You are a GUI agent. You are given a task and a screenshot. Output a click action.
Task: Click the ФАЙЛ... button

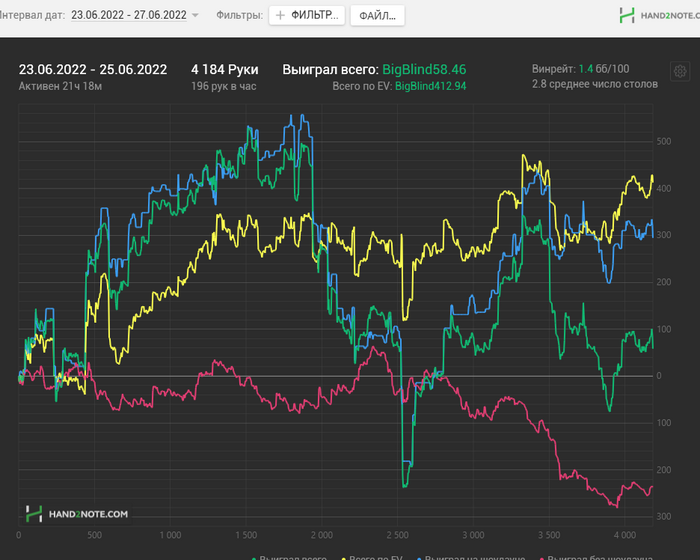(x=377, y=16)
